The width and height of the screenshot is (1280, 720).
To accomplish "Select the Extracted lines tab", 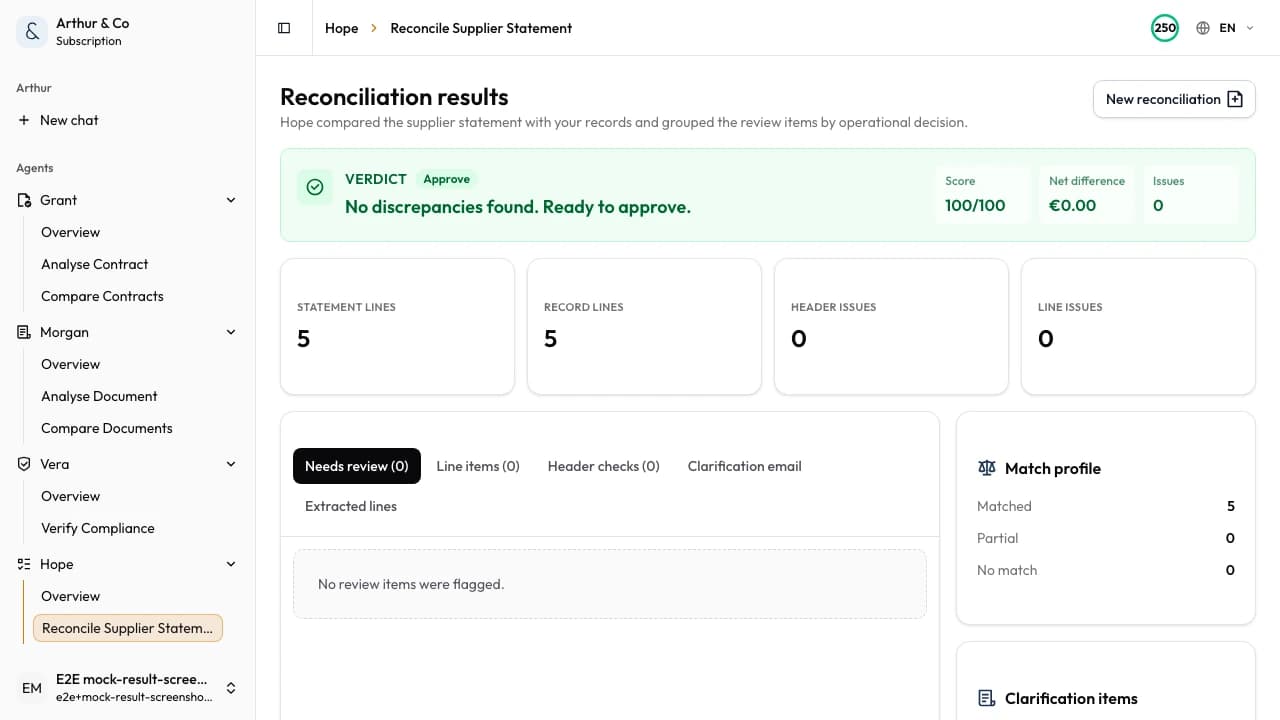I will (x=351, y=506).
